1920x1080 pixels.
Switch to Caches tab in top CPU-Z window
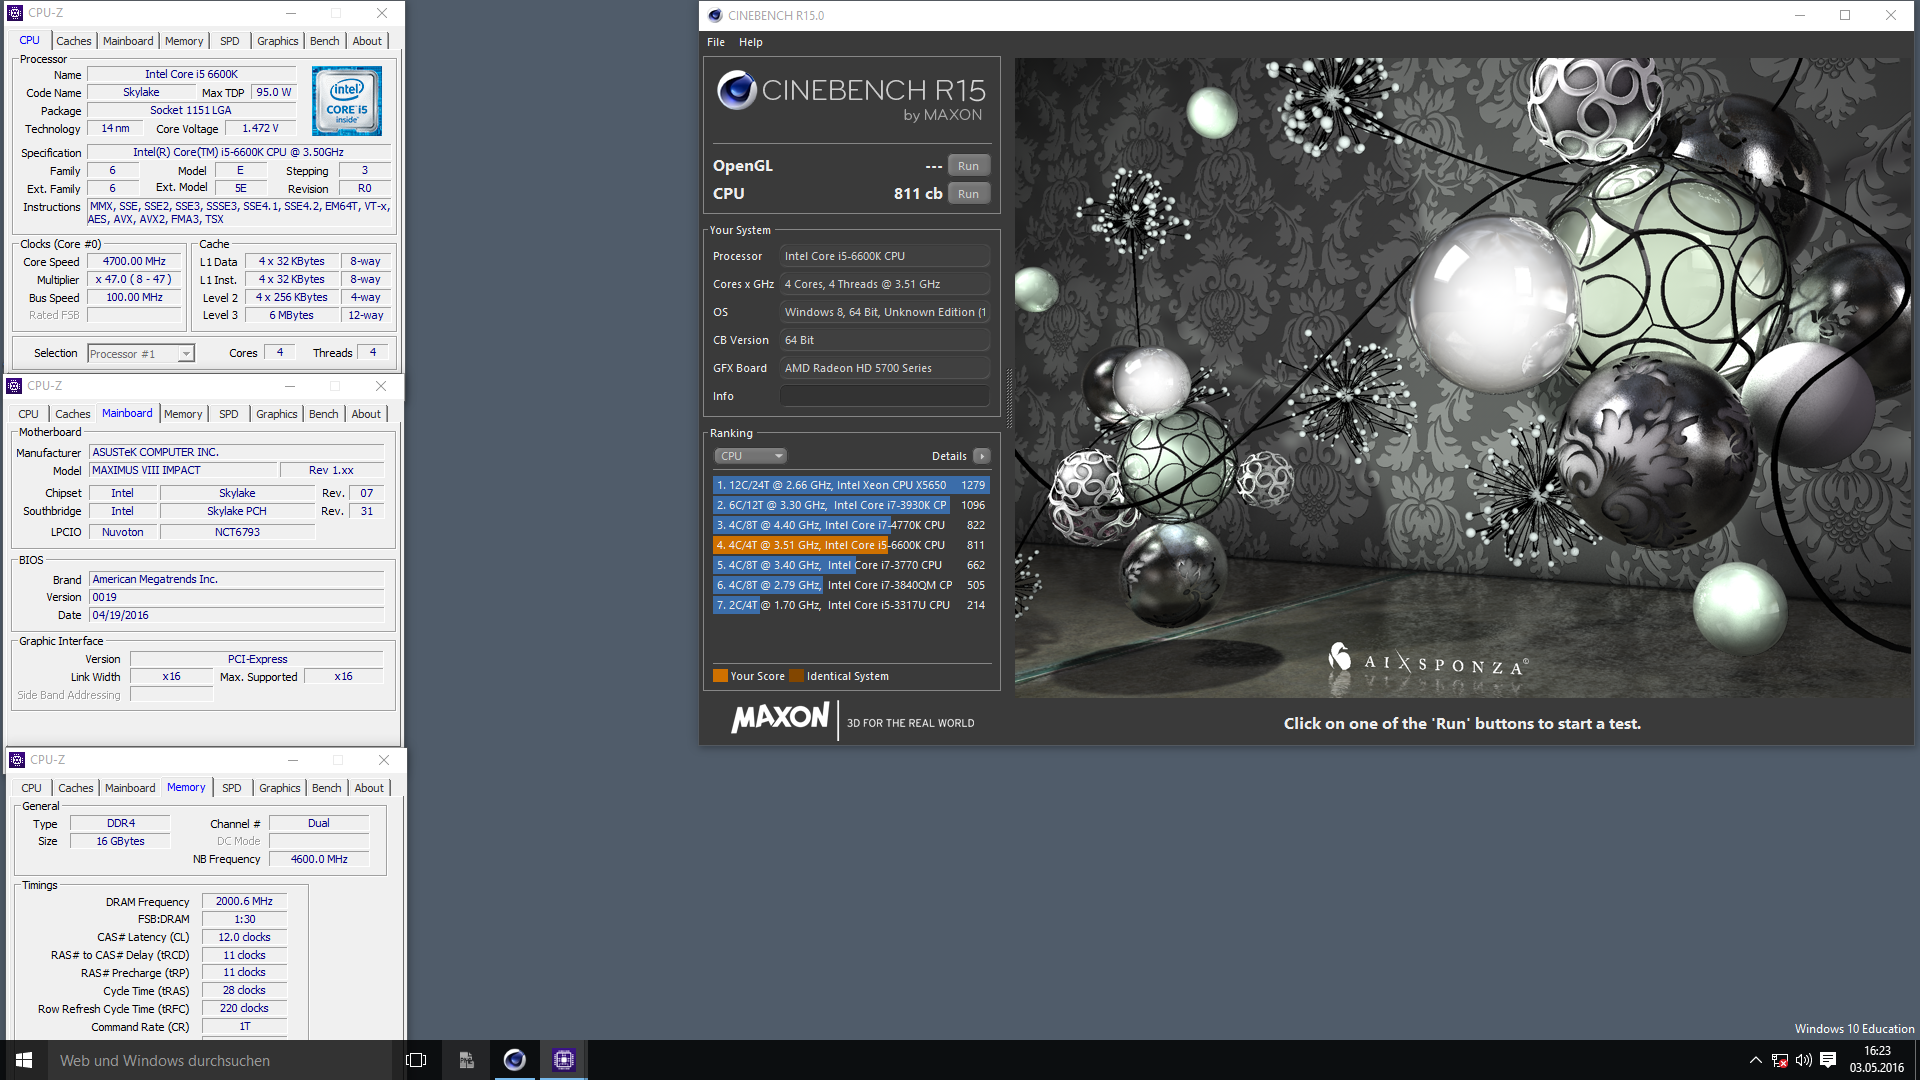point(74,41)
